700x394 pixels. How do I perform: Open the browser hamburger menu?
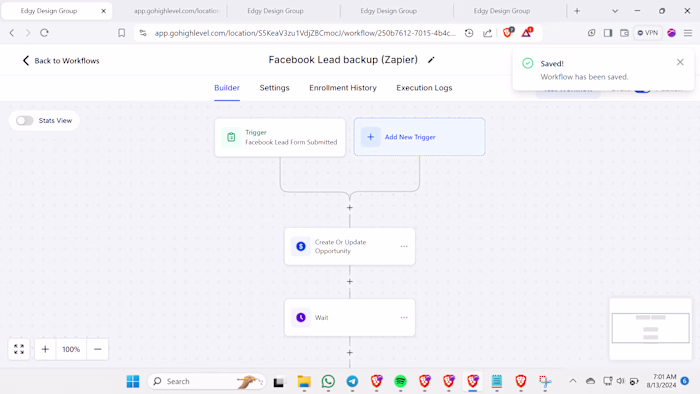coord(688,33)
